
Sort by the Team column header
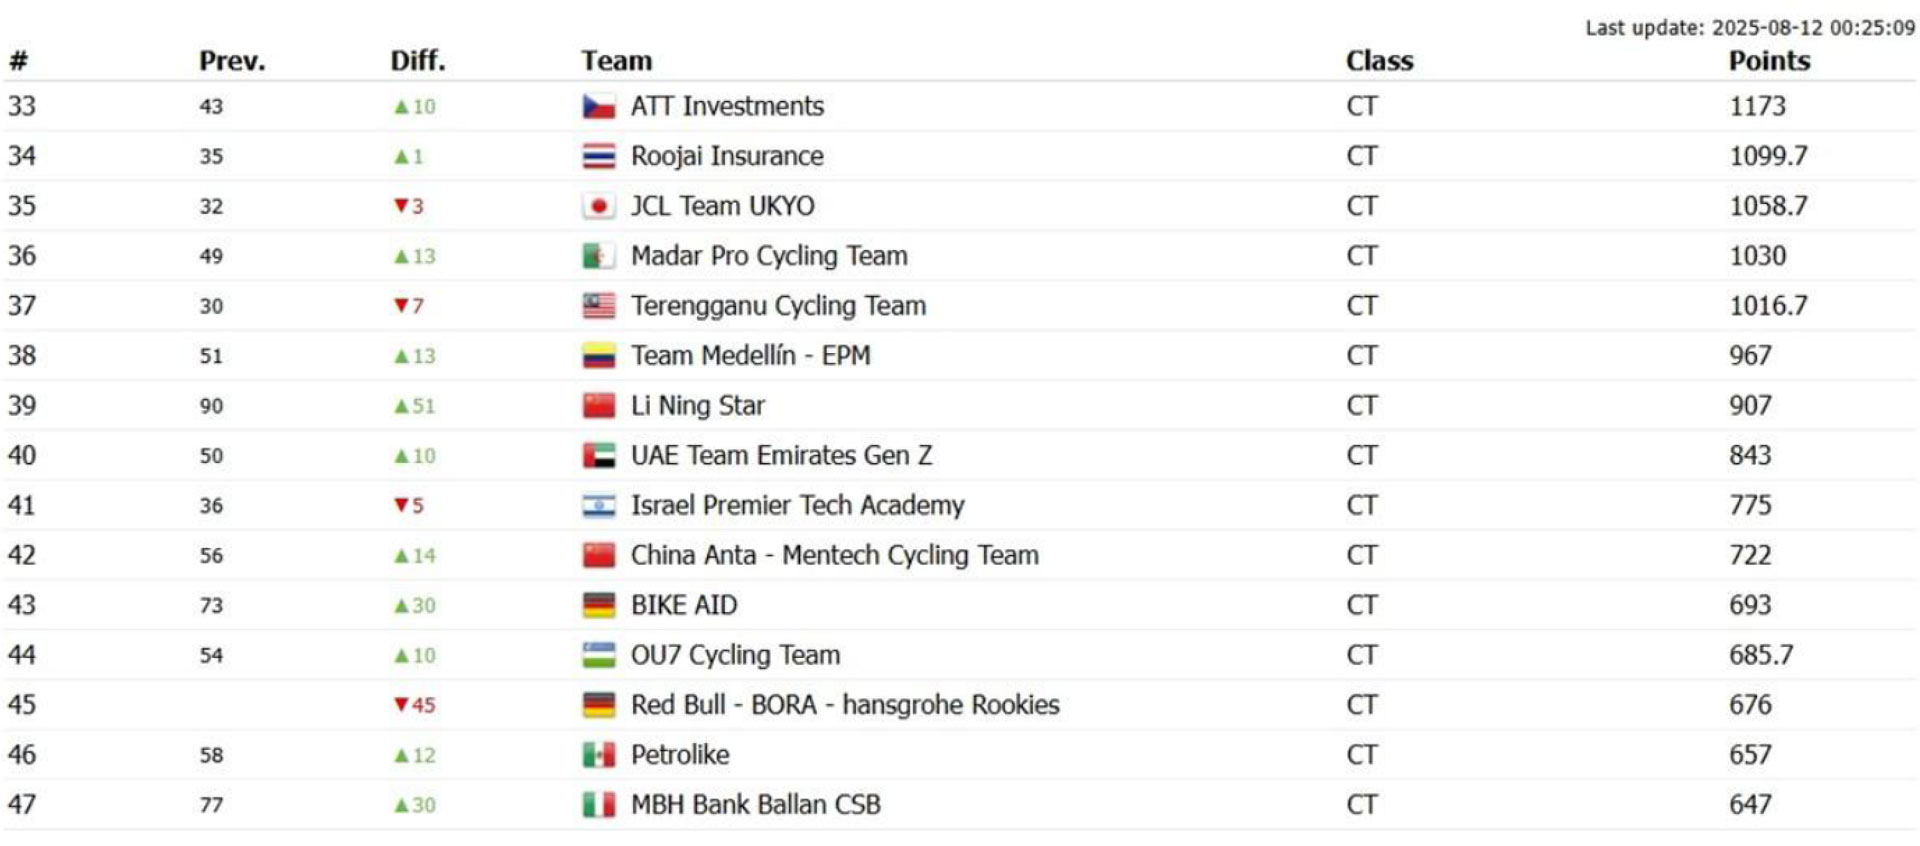617,61
